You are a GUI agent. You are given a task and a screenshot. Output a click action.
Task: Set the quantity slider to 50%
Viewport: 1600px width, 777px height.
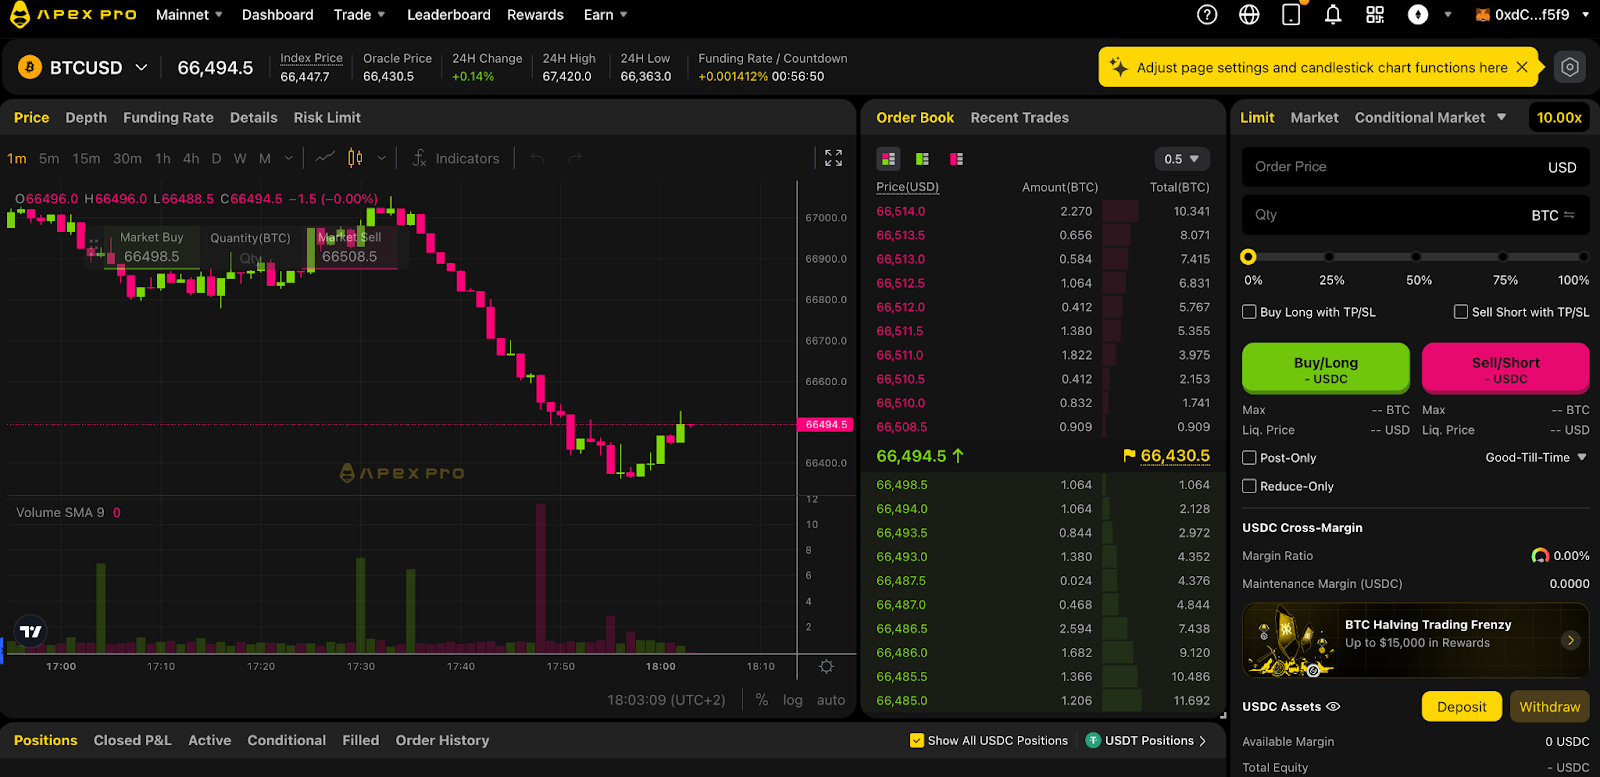[x=1416, y=257]
